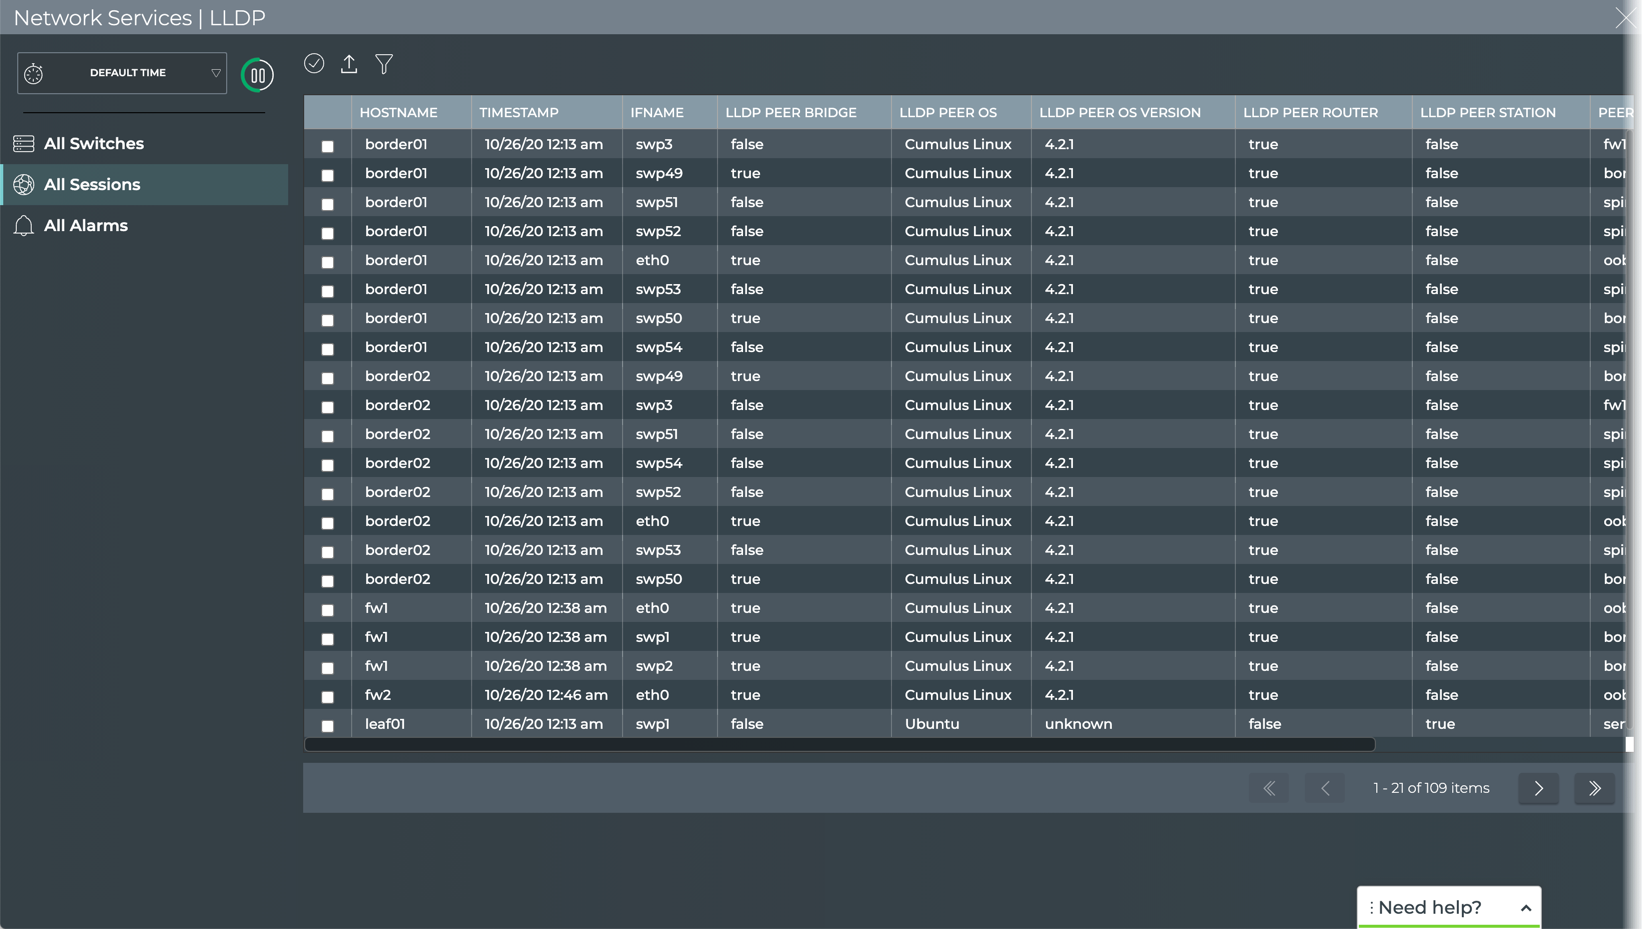Pause live updates with the pause icon
This screenshot has width=1642, height=929.
point(257,75)
